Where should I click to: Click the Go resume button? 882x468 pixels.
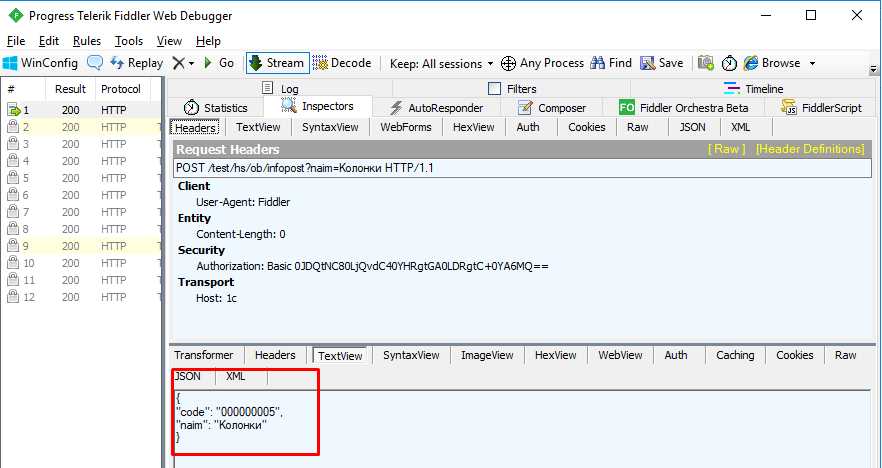pyautogui.click(x=219, y=63)
